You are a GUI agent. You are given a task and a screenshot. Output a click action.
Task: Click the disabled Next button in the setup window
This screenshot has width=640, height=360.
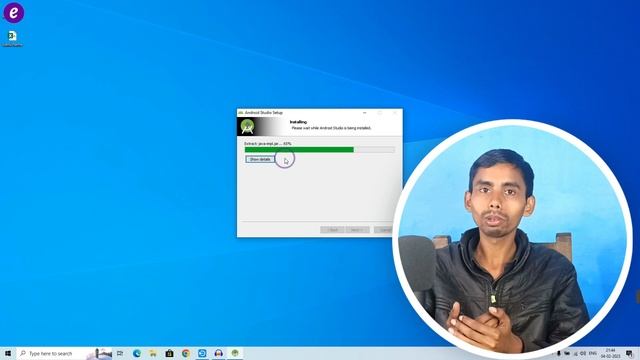pyautogui.click(x=357, y=230)
